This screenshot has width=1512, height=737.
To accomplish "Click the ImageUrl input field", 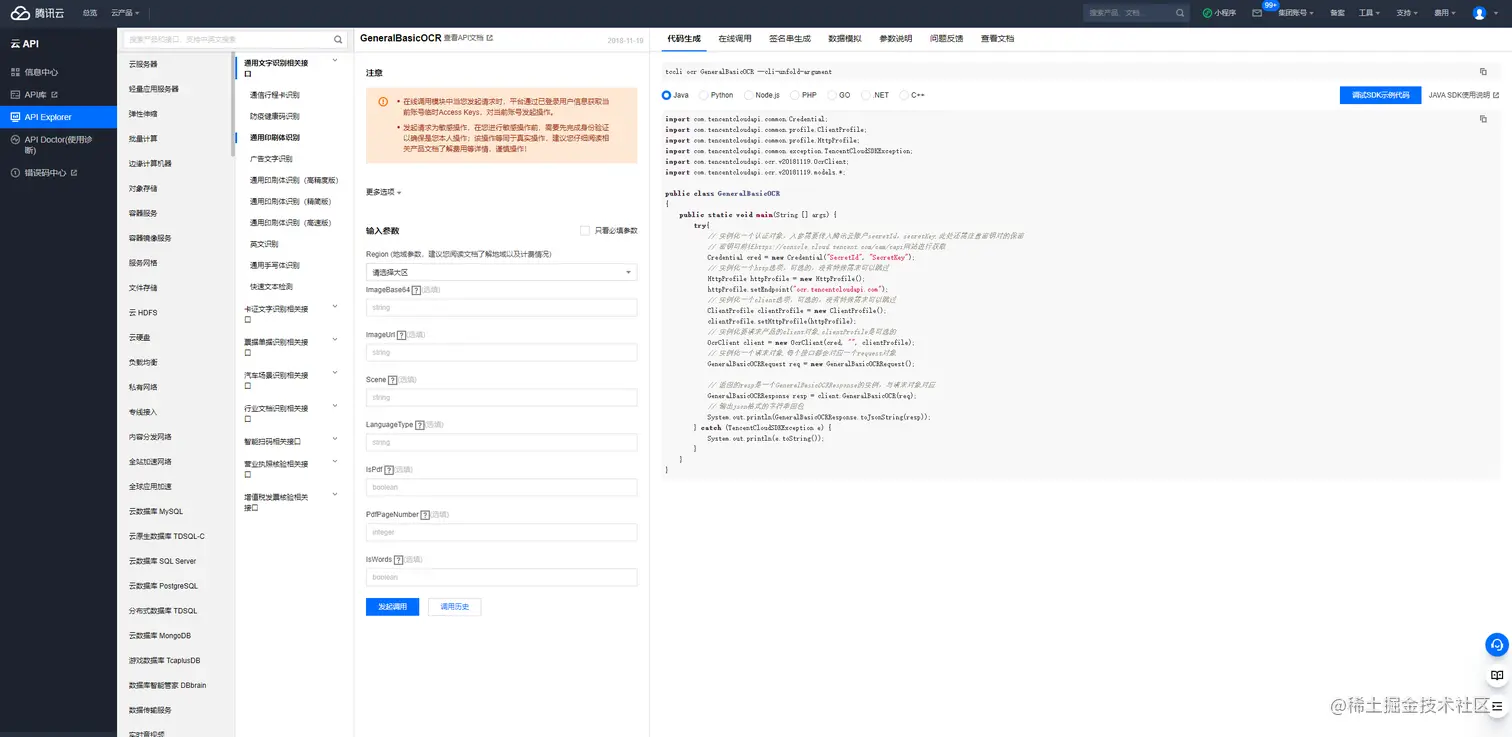I will (x=501, y=352).
